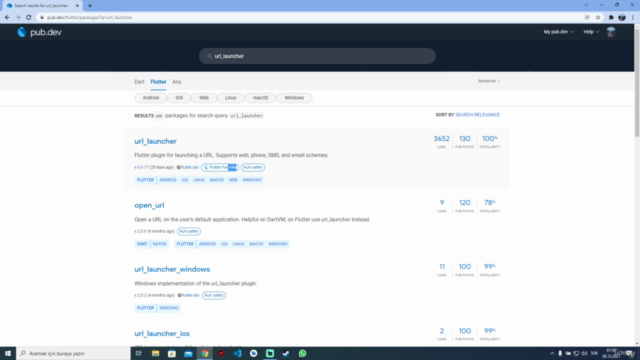Click the Windows taskbar search box
Image resolution: width=640 pixels, height=360 pixels.
tap(73, 353)
